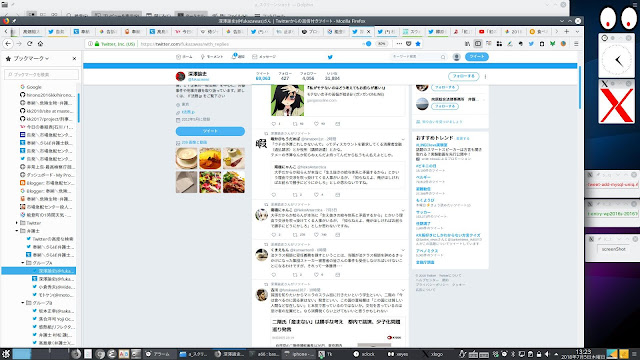Open Twitter メッセージ navigation item
This screenshot has height=360, width=640.
[264, 57]
